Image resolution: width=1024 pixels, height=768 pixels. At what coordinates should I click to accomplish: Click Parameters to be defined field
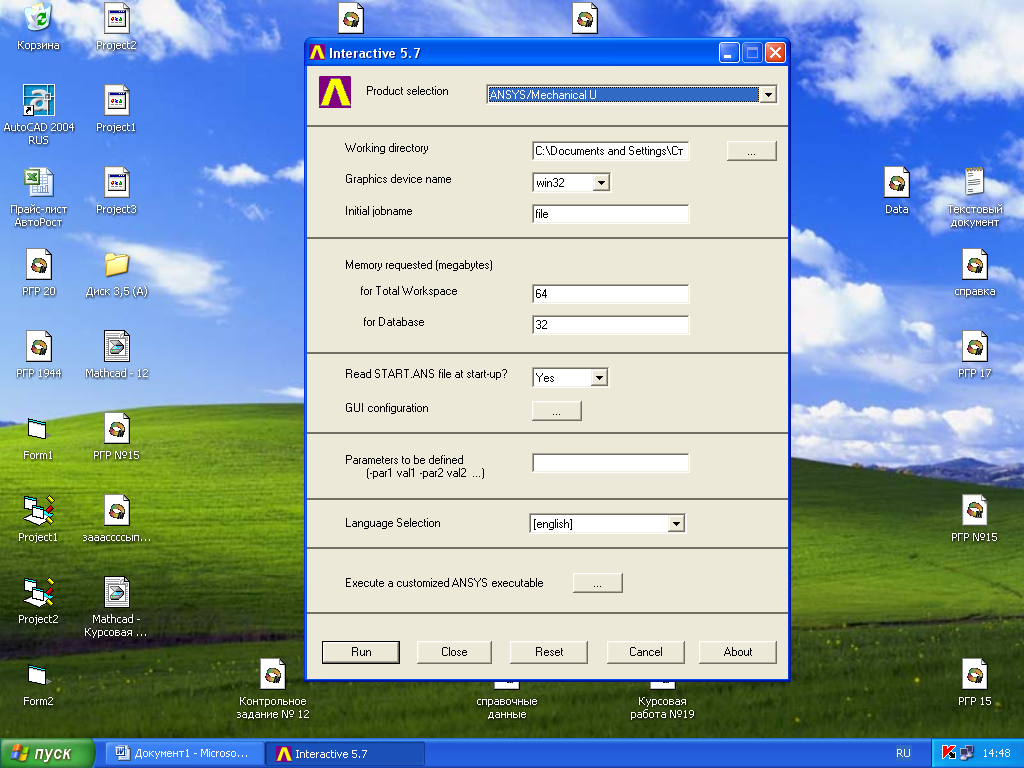pos(611,463)
